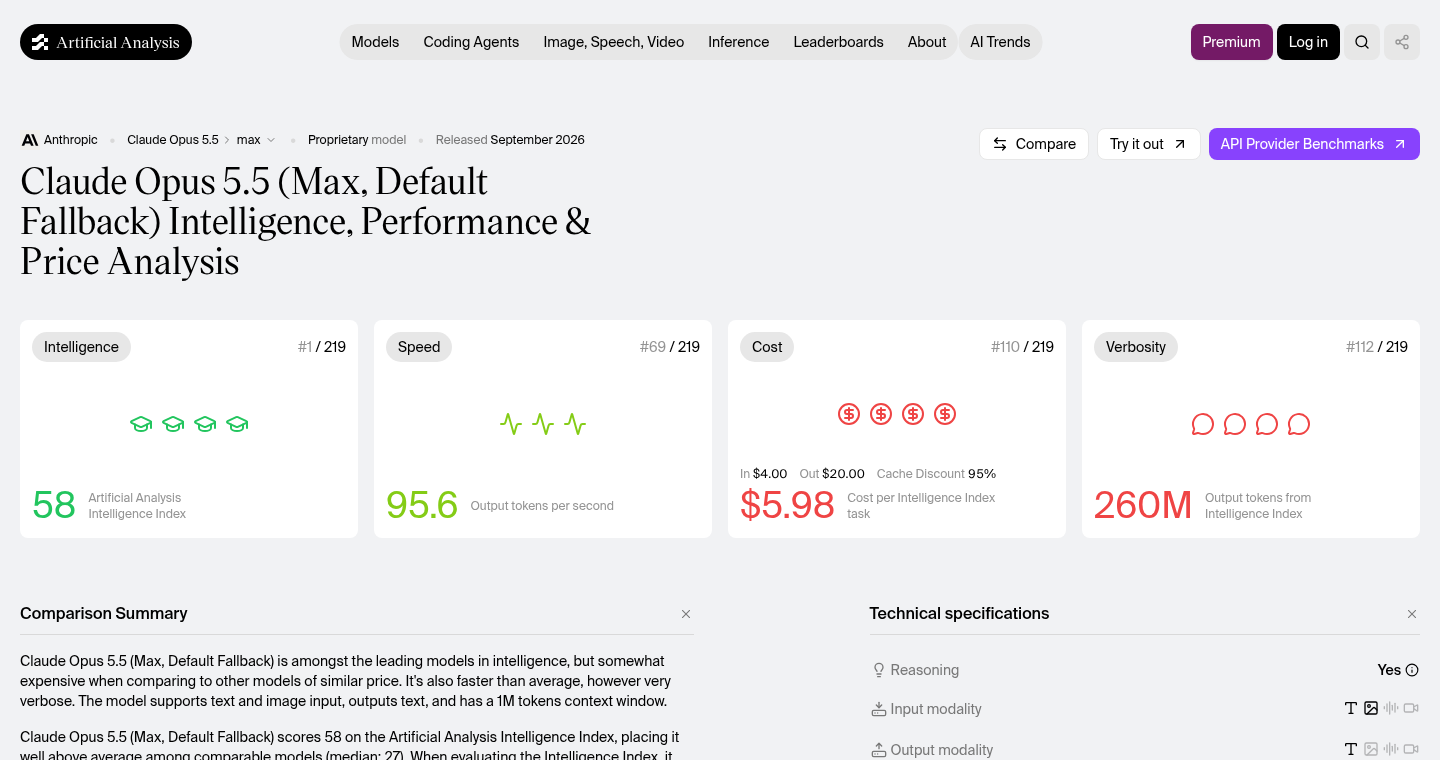Viewport: 1440px width, 760px height.
Task: Click the Input modality row icons
Action: click(x=1381, y=708)
